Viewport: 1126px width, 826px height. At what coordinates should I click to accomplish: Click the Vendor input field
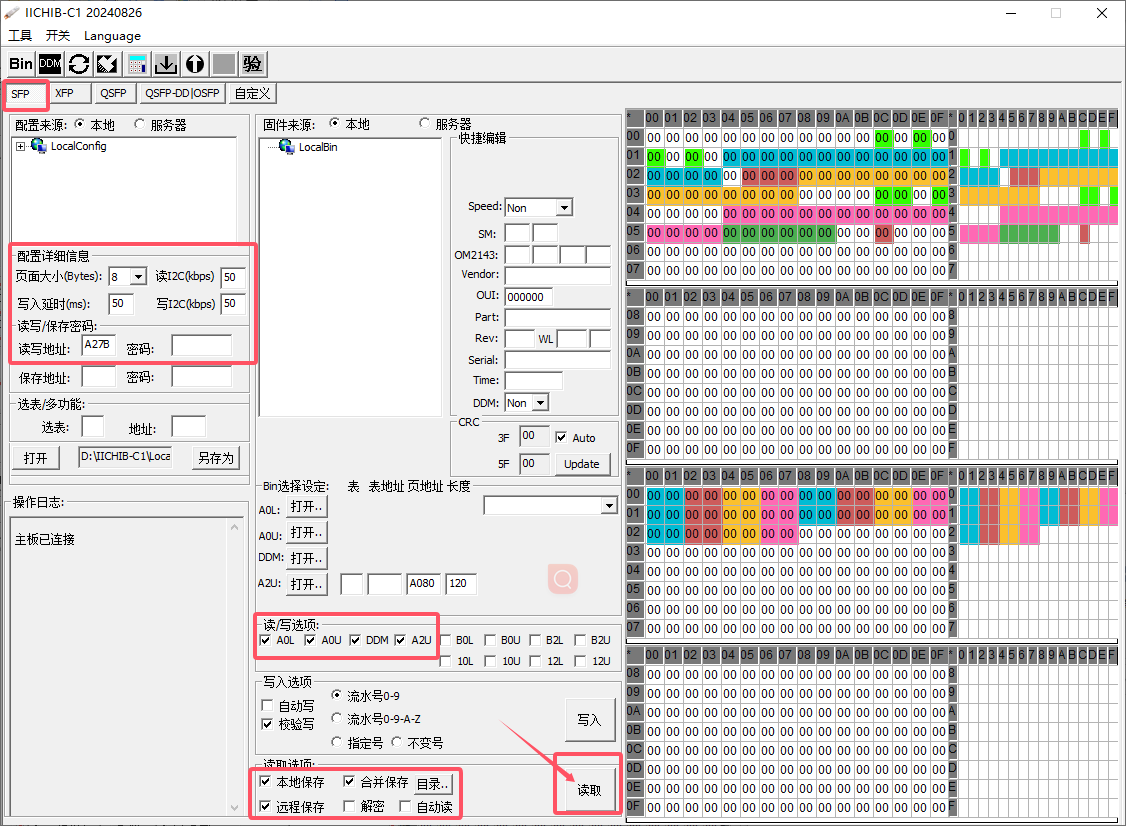557,276
